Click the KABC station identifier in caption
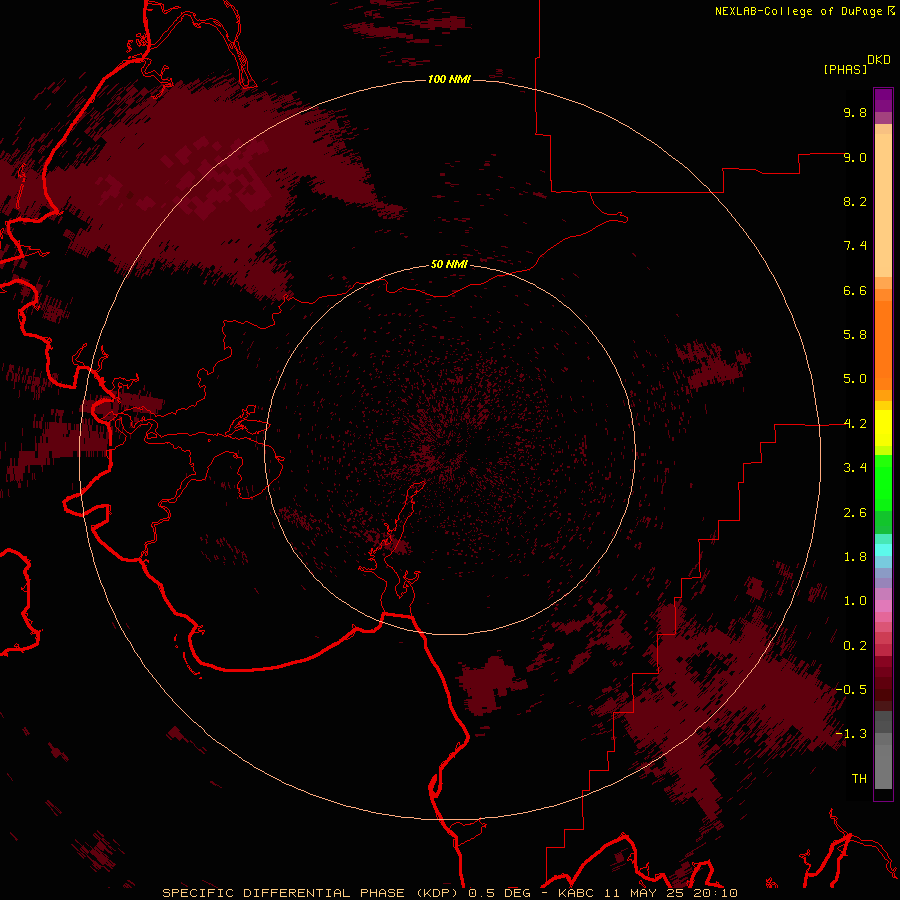 (576, 893)
